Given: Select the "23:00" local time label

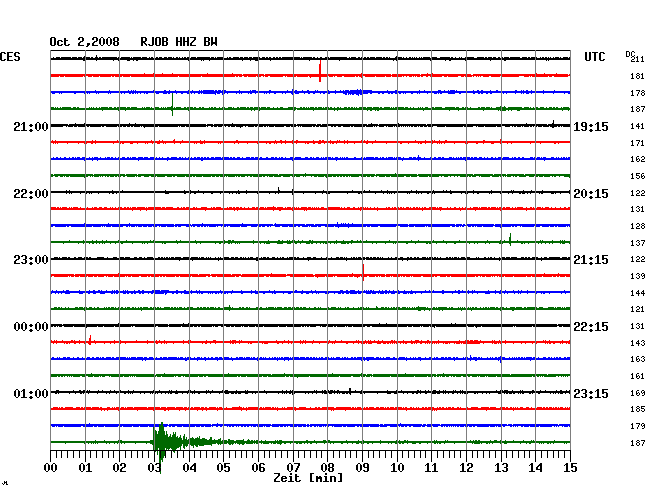Looking at the screenshot, I should [31, 260].
